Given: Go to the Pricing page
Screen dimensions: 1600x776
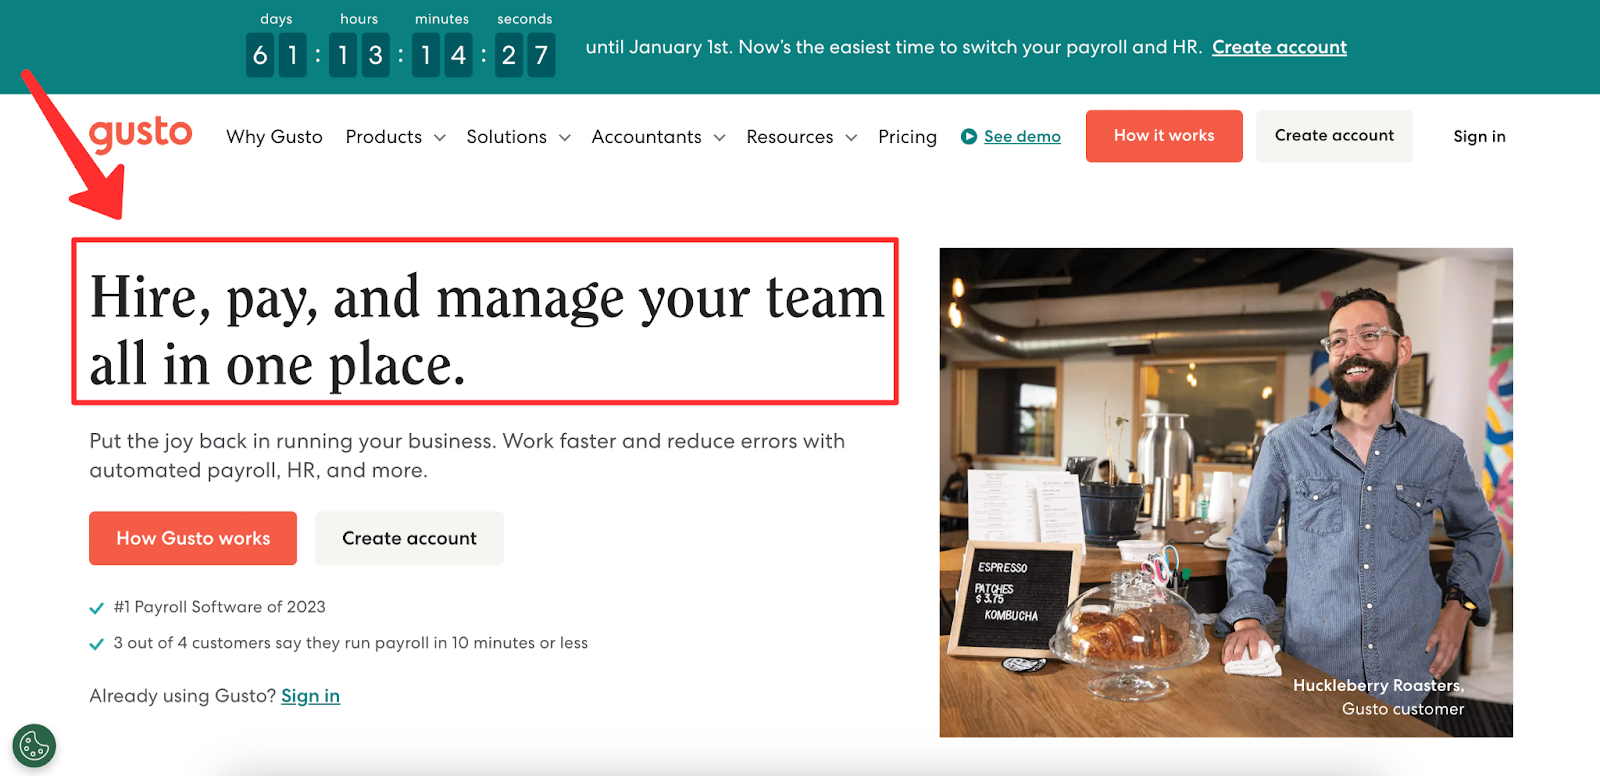Looking at the screenshot, I should tap(907, 137).
